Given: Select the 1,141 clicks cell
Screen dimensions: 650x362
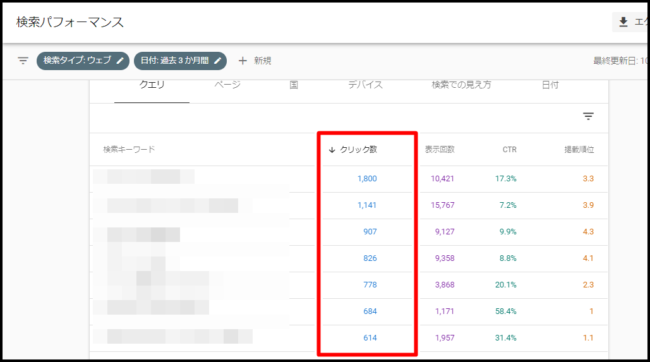Looking at the screenshot, I should point(367,205).
